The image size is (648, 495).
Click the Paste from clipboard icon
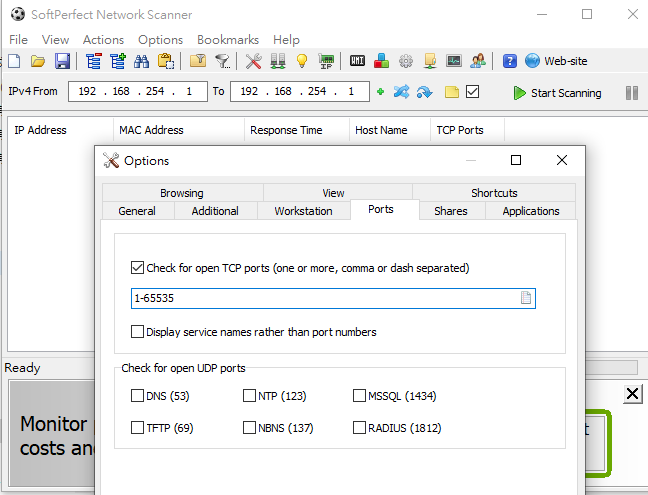(166, 61)
